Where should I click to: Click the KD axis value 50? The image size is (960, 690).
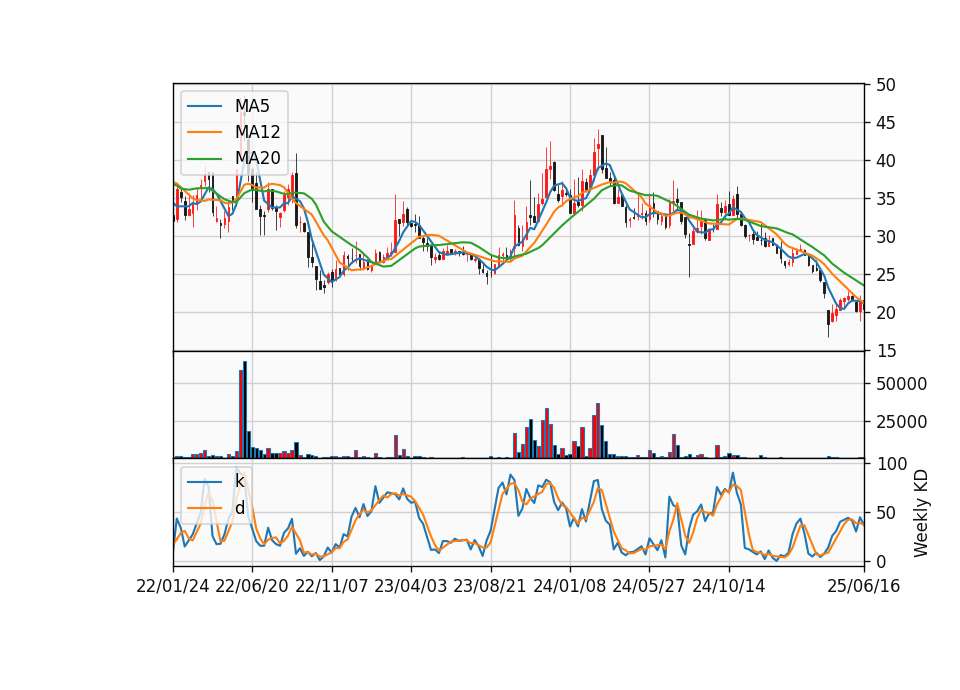point(886,513)
